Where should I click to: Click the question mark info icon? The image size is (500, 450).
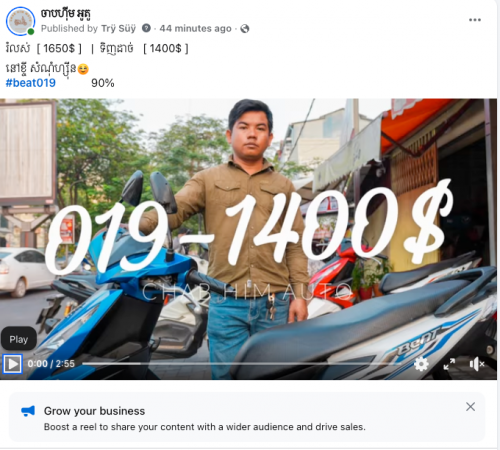point(146,28)
